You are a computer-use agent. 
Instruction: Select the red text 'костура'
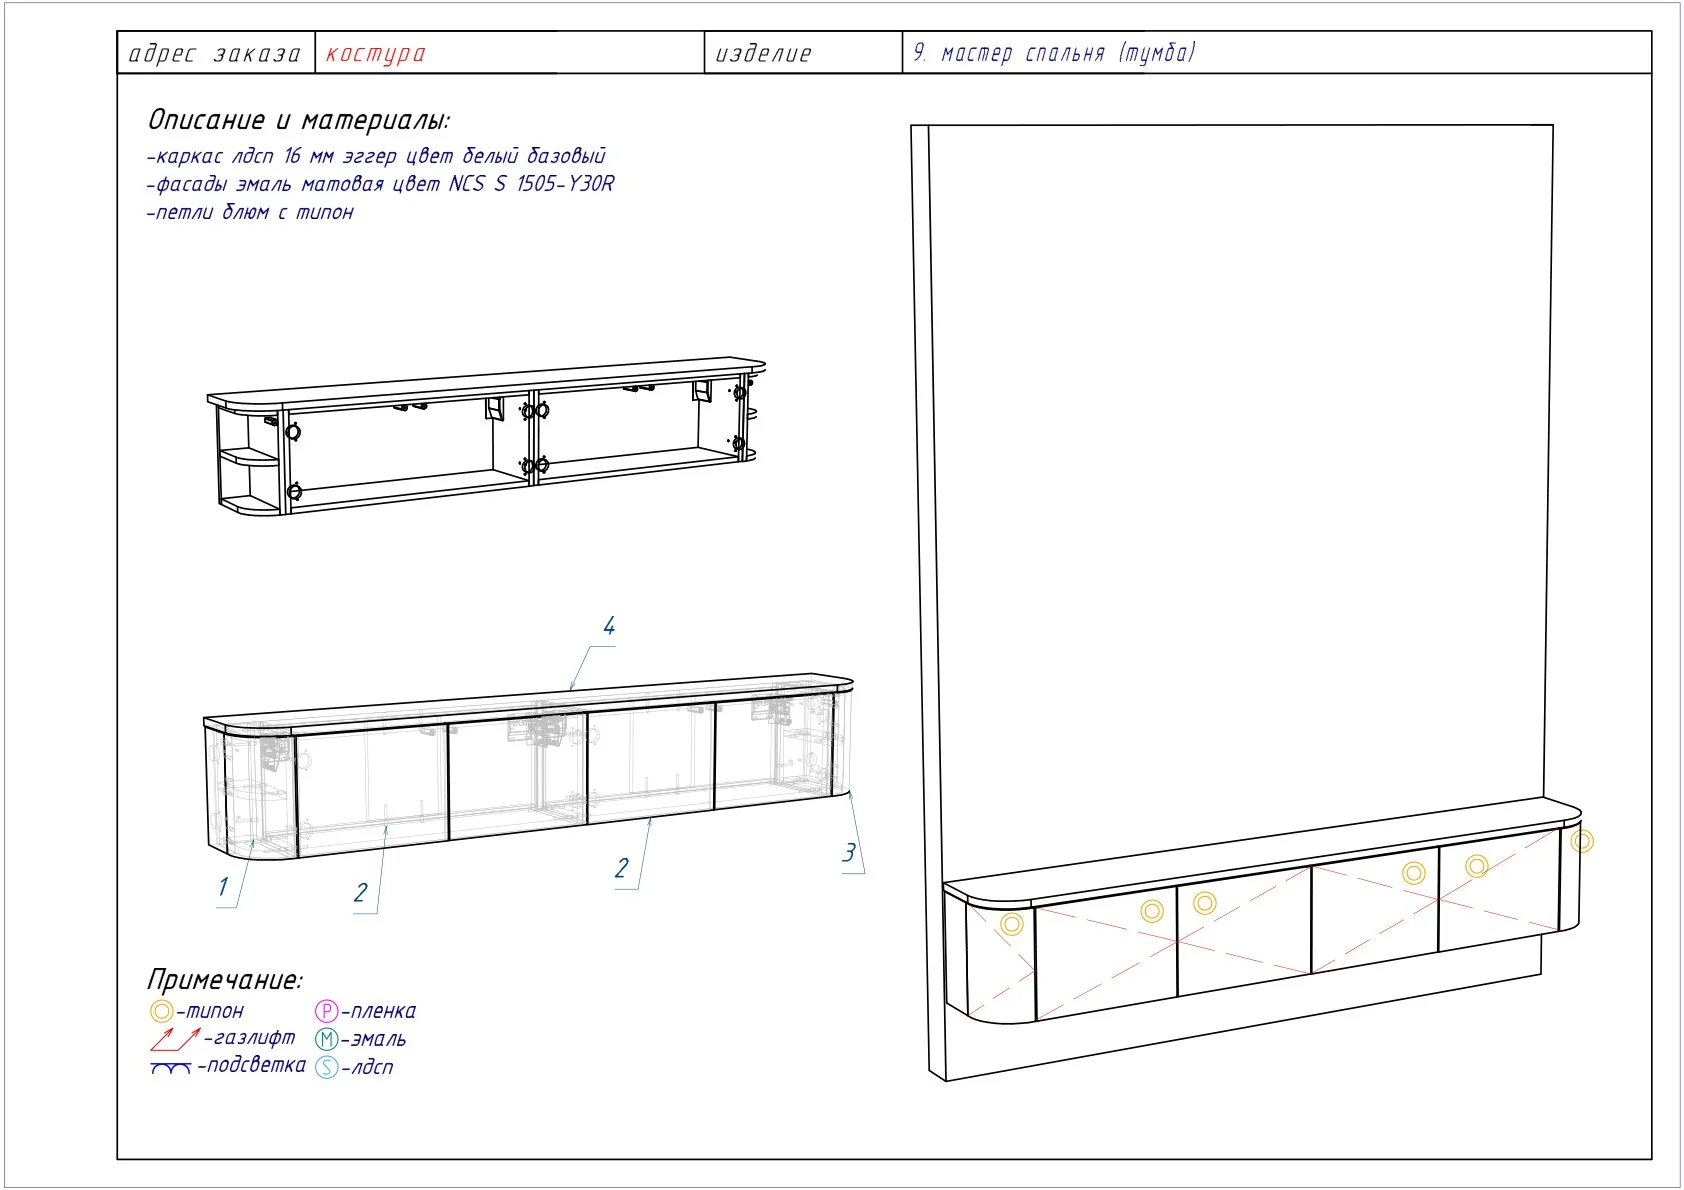(x=376, y=53)
